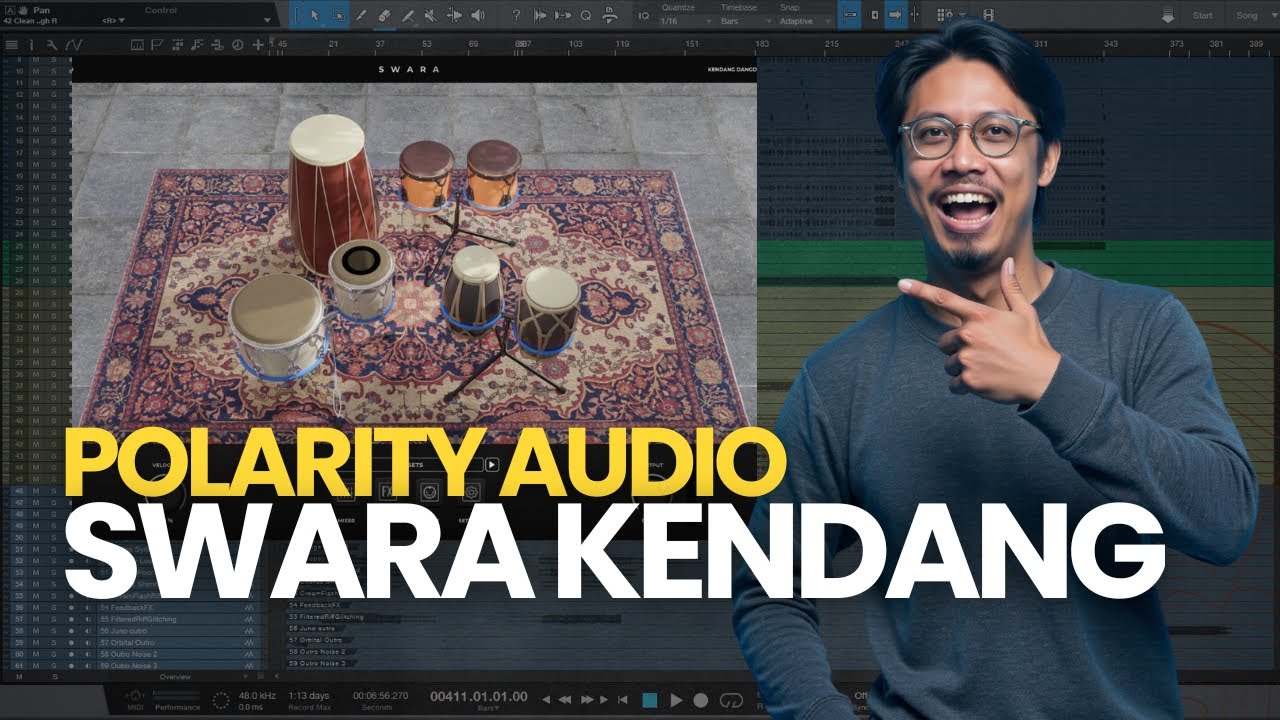Show automation curve icon
Image resolution: width=1280 pixels, height=720 pixels.
click(72, 45)
